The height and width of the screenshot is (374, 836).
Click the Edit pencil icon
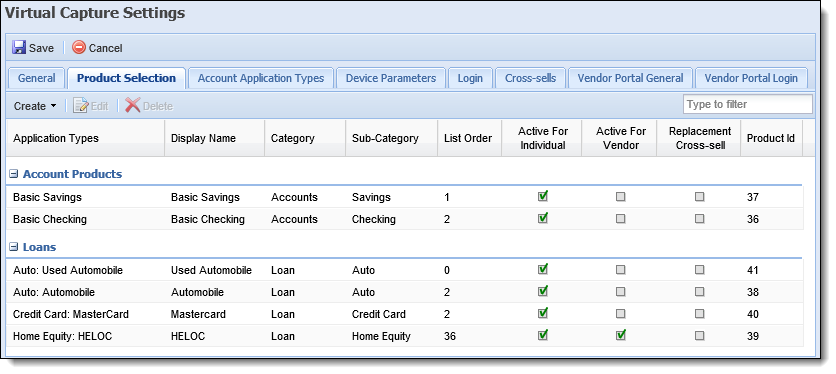(x=81, y=106)
